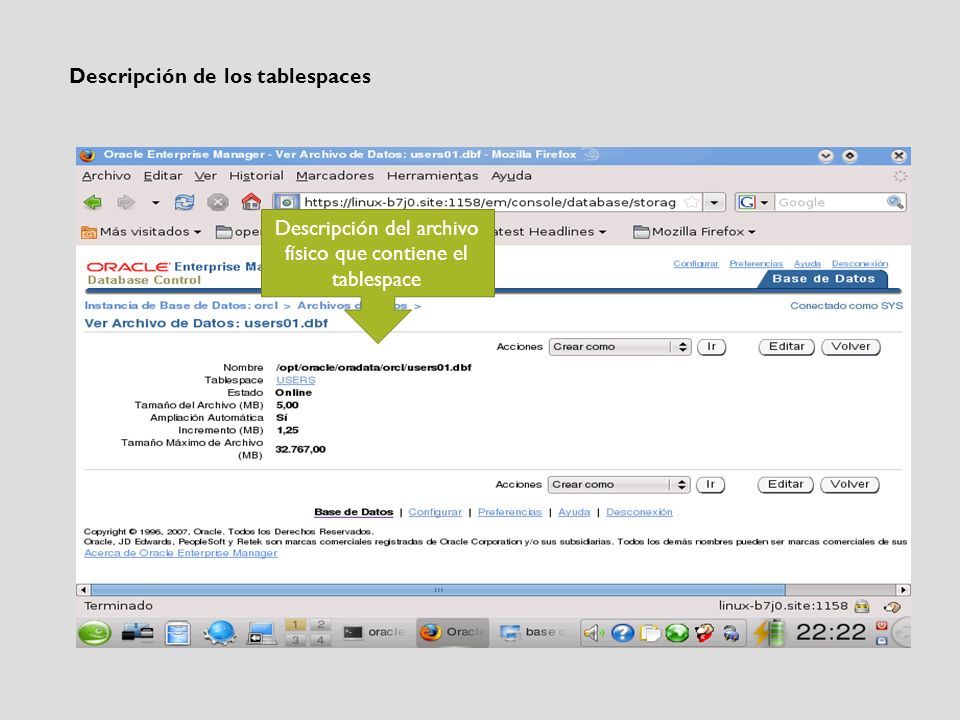The width and height of the screenshot is (960, 720).
Task: Switch to the 'base' window in taskbar
Action: (x=533, y=632)
